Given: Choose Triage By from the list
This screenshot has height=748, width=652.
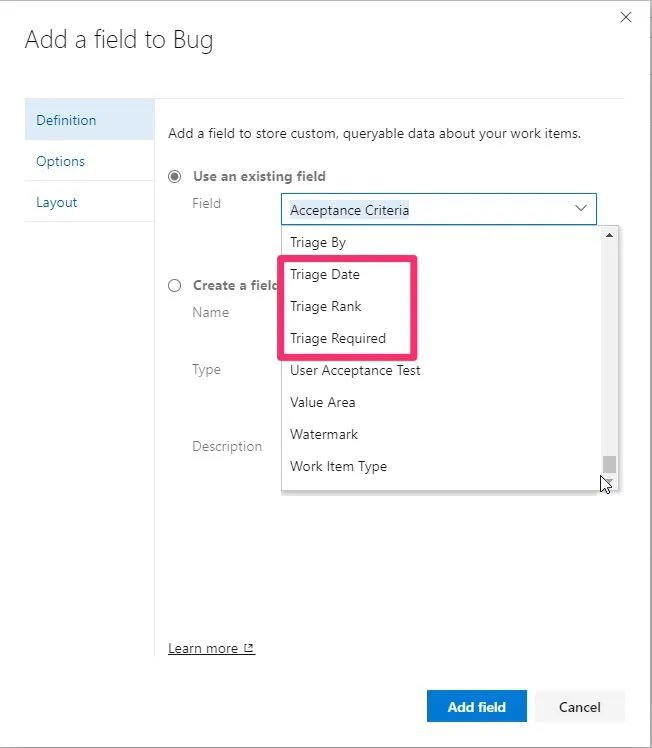Looking at the screenshot, I should (318, 242).
